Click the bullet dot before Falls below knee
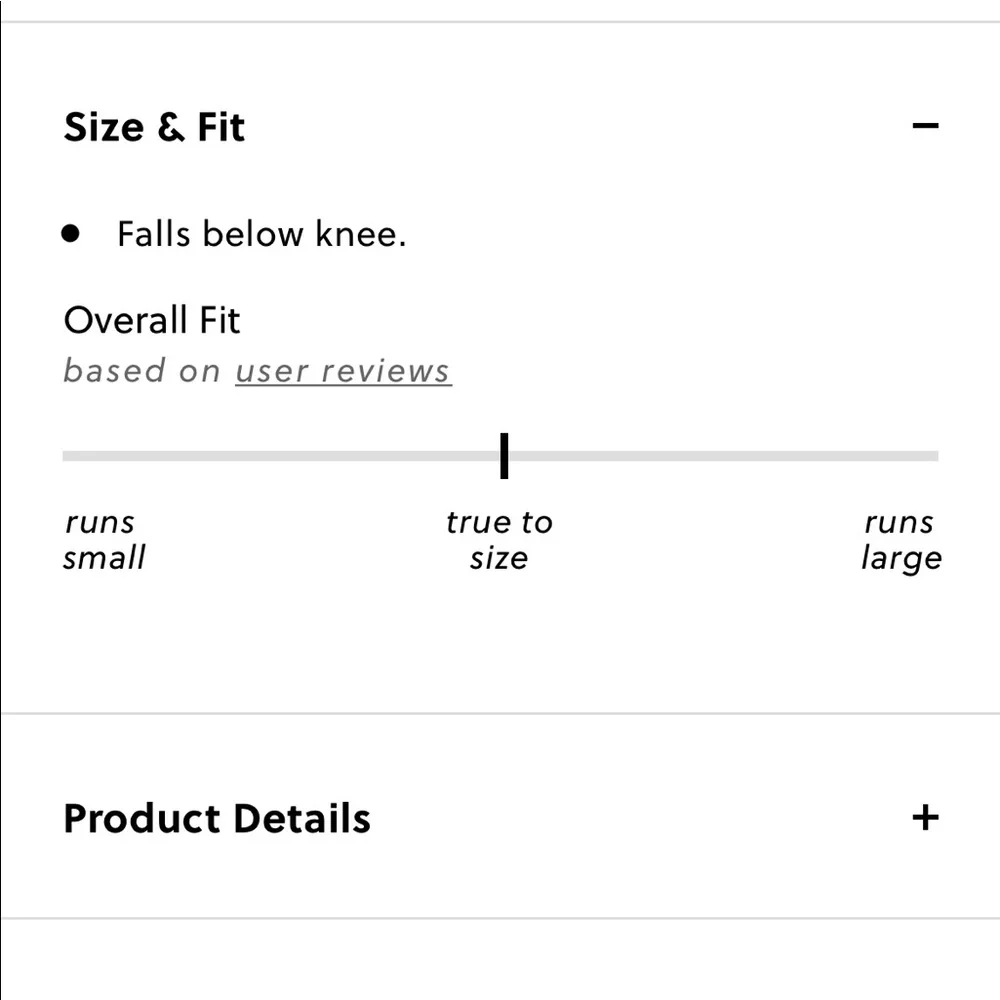Image resolution: width=1000 pixels, height=1000 pixels. tap(70, 234)
